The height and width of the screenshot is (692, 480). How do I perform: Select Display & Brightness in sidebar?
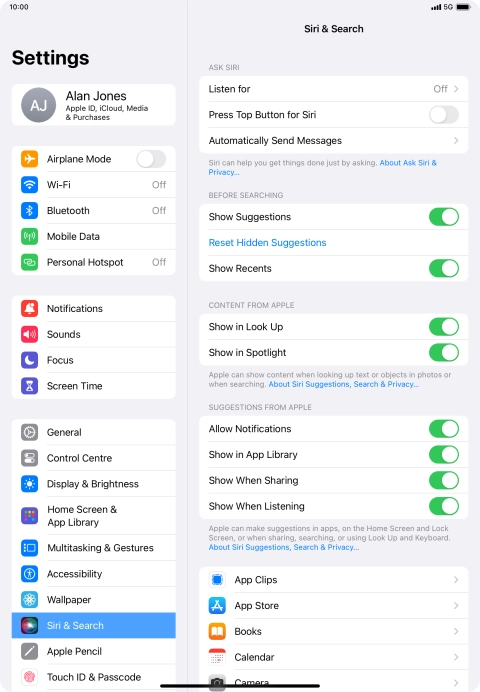[x=94, y=484]
